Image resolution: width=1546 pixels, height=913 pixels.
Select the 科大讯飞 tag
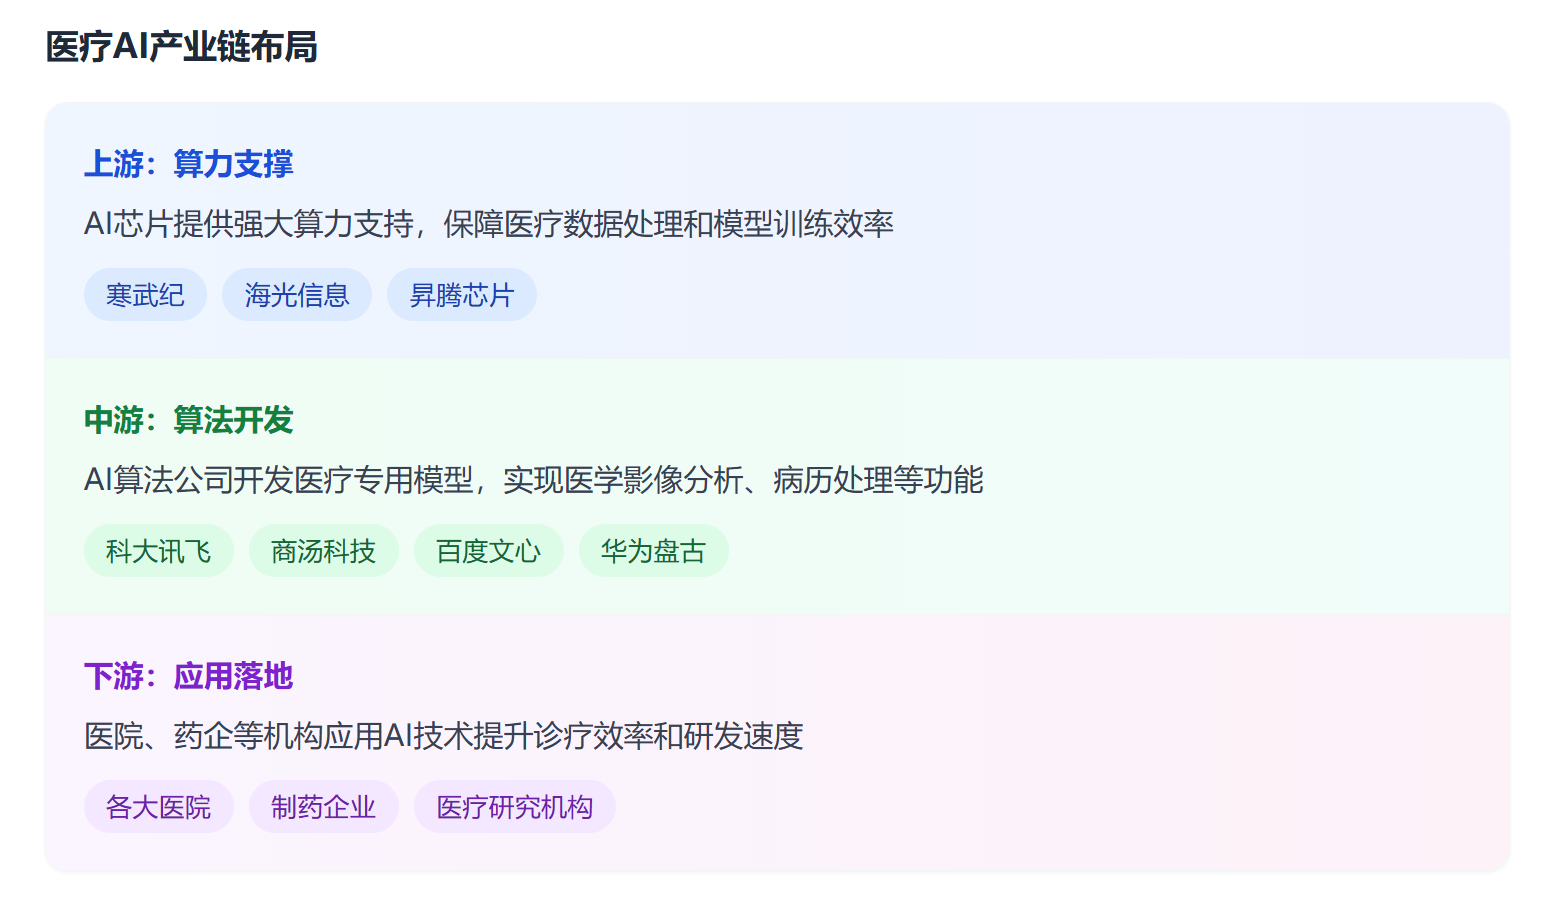pos(158,551)
